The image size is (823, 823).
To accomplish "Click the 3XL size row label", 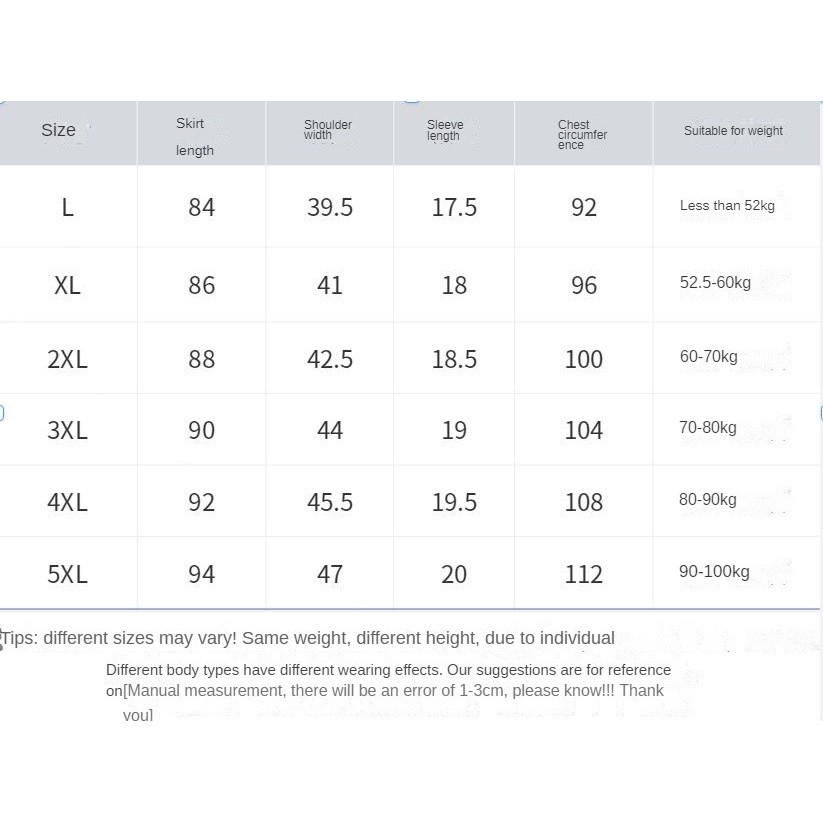I will point(67,430).
